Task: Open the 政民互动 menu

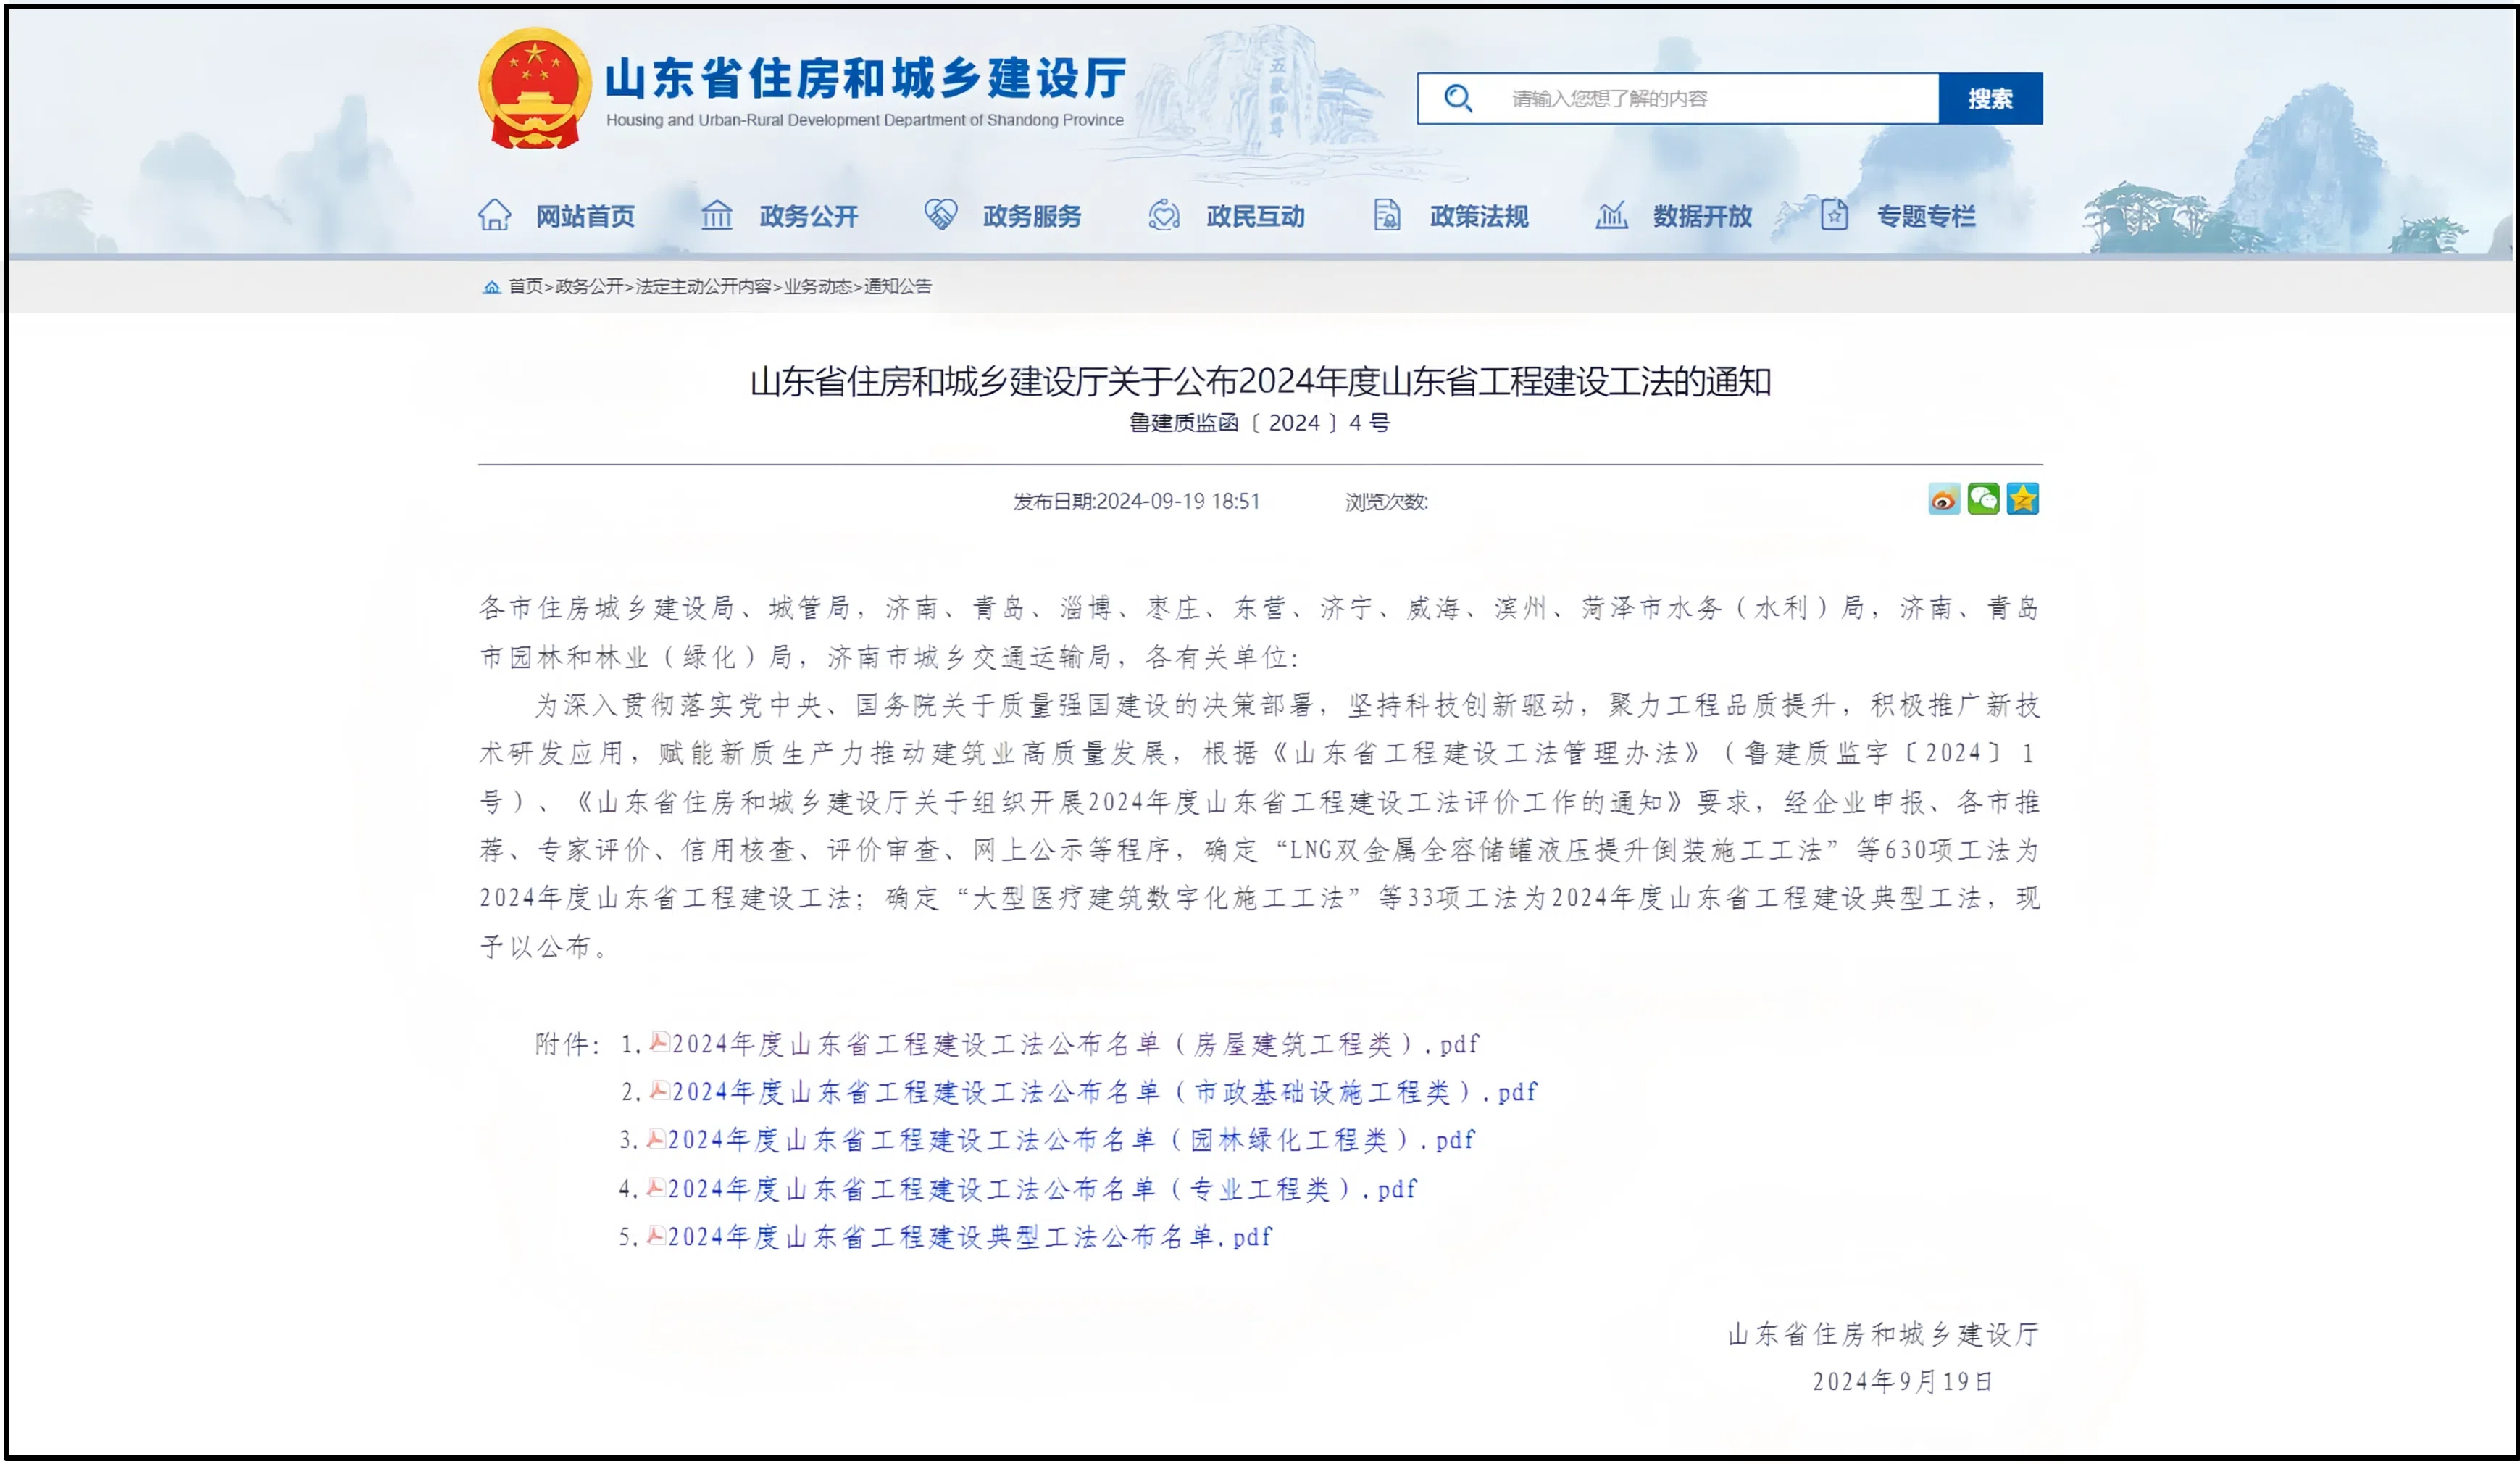Action: (1256, 216)
